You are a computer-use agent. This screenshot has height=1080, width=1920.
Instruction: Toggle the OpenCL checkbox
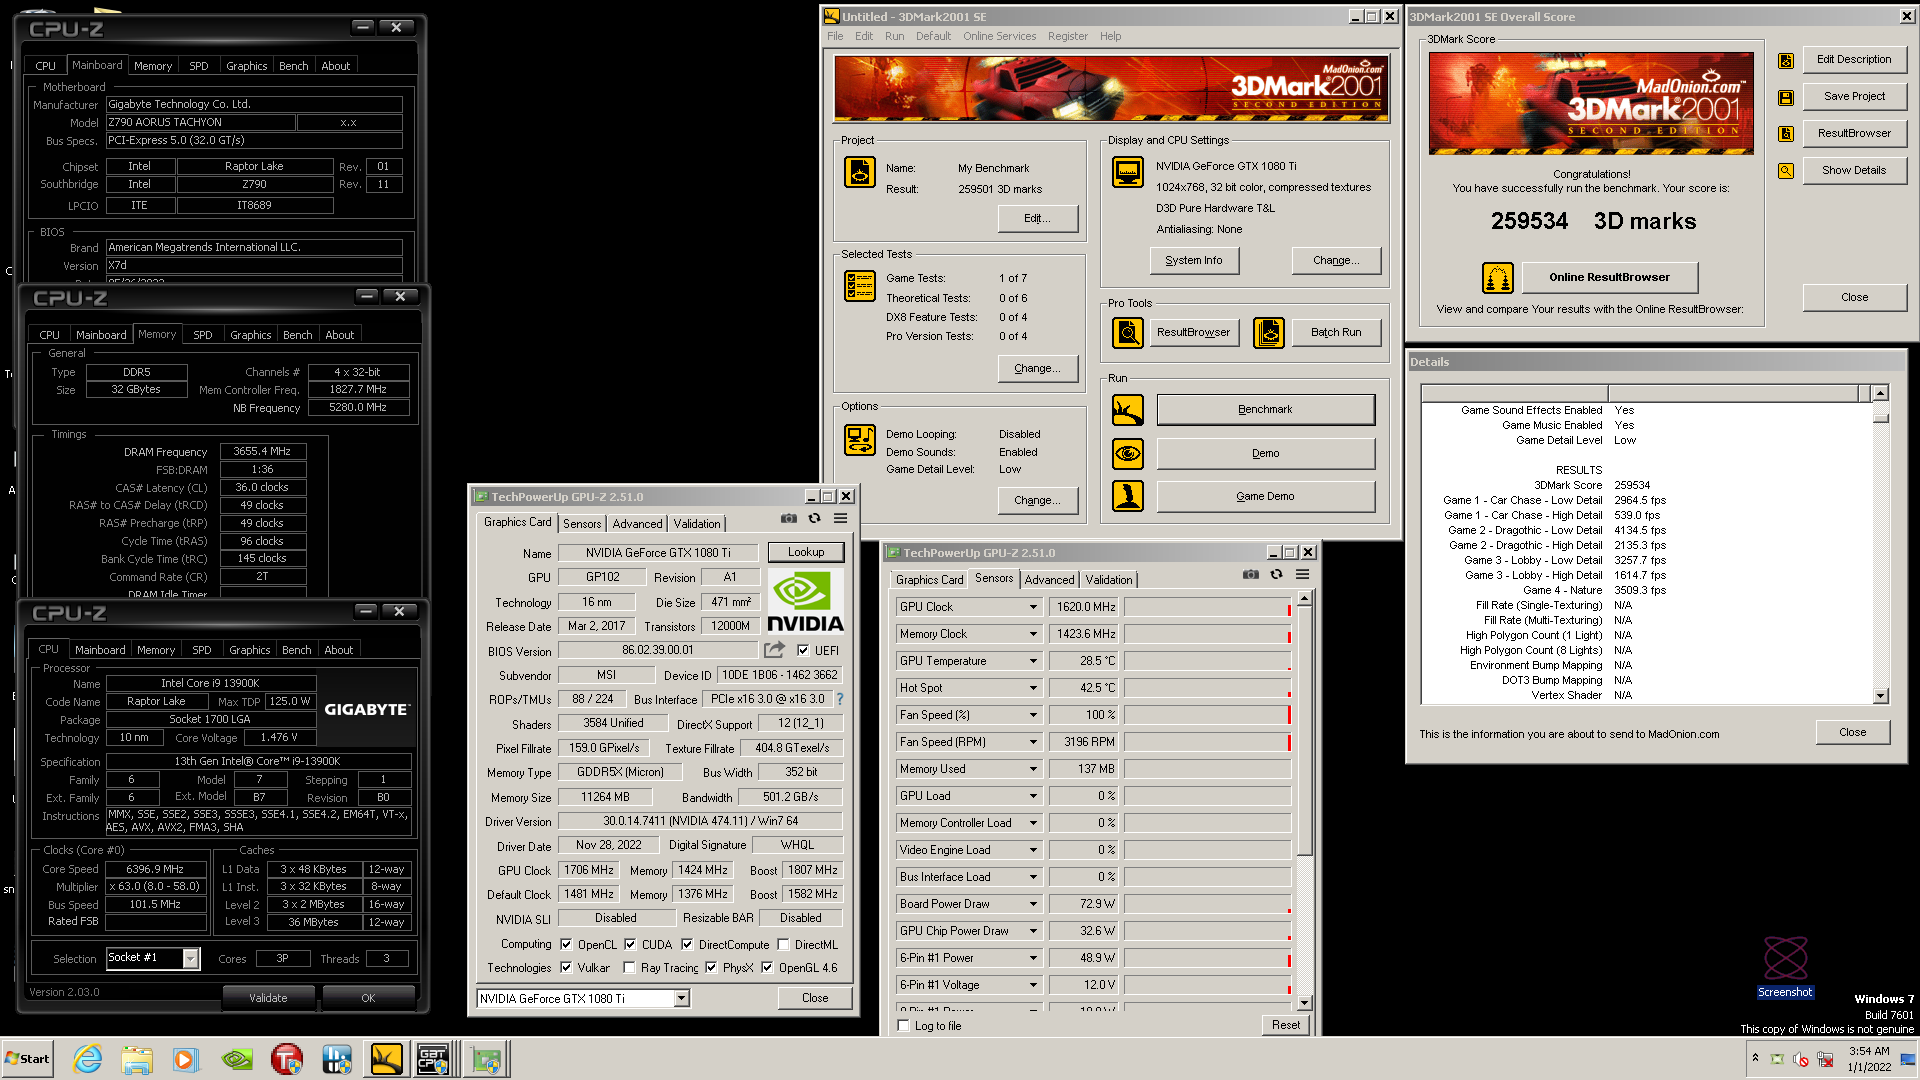click(566, 944)
